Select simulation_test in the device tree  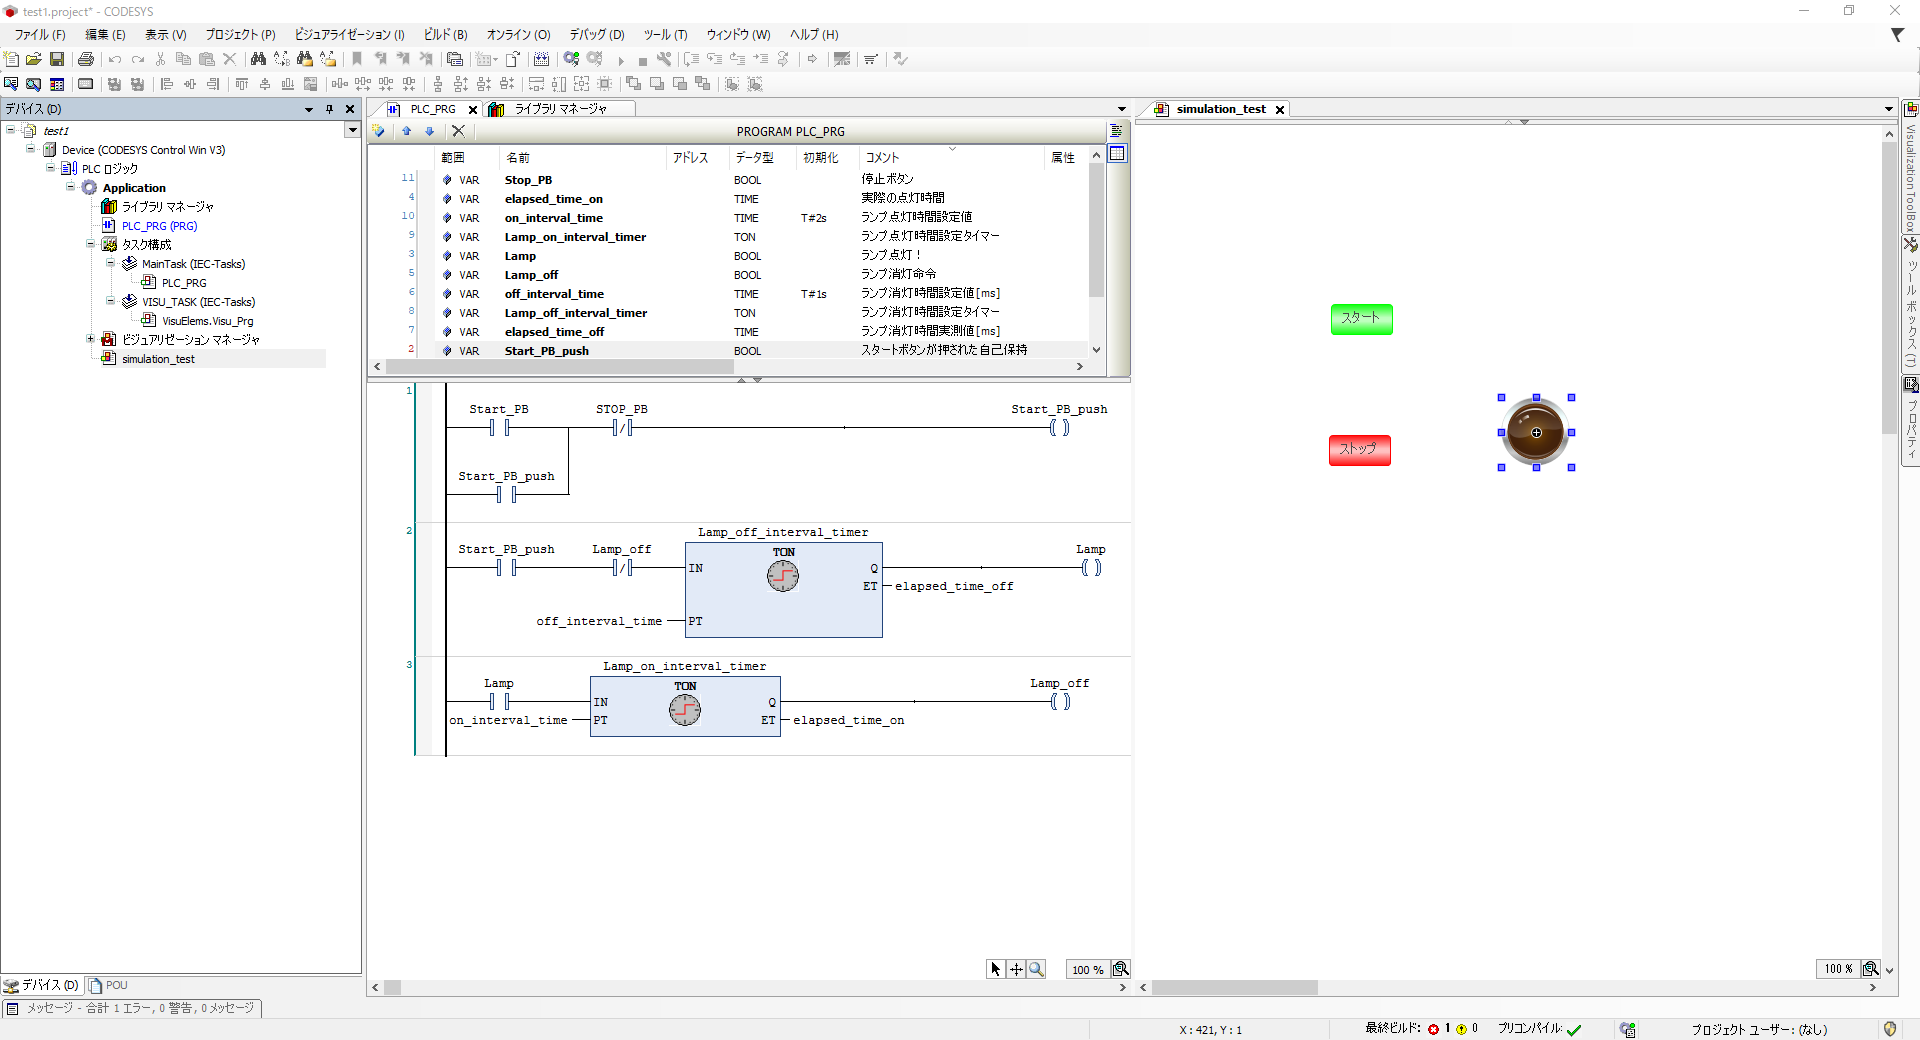click(158, 359)
